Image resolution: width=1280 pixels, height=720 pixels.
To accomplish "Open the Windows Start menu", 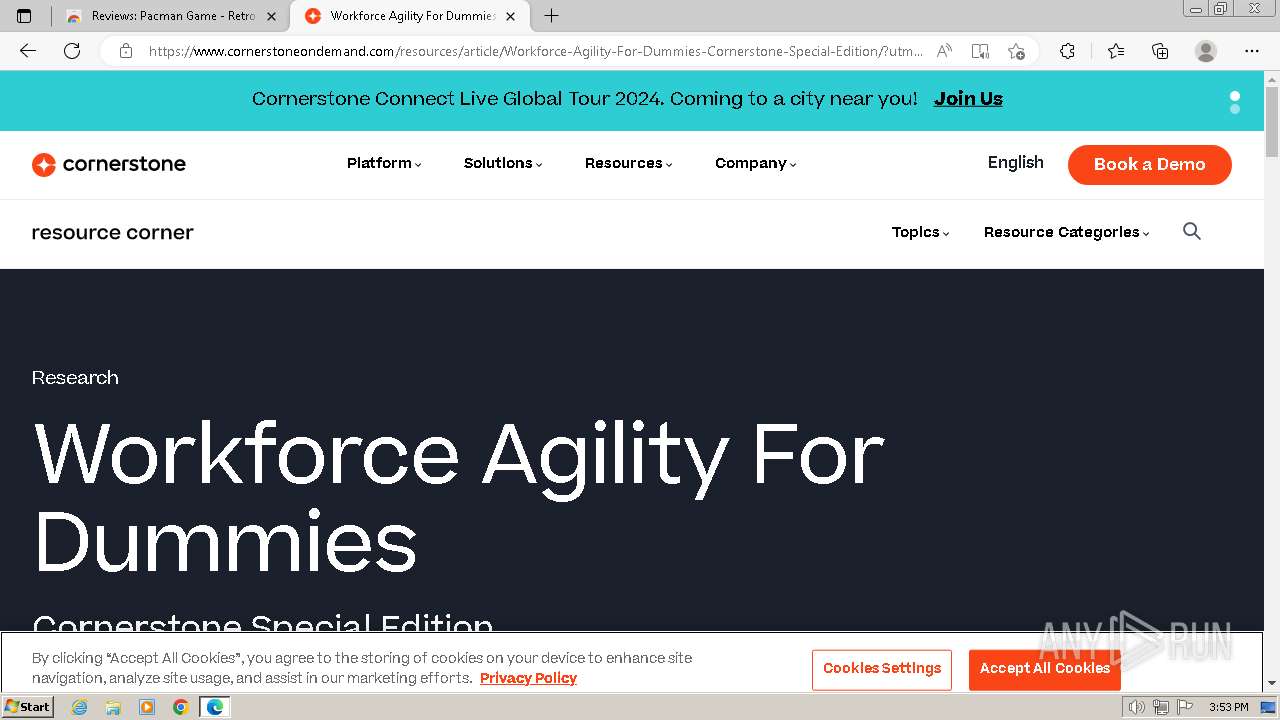I will [27, 707].
